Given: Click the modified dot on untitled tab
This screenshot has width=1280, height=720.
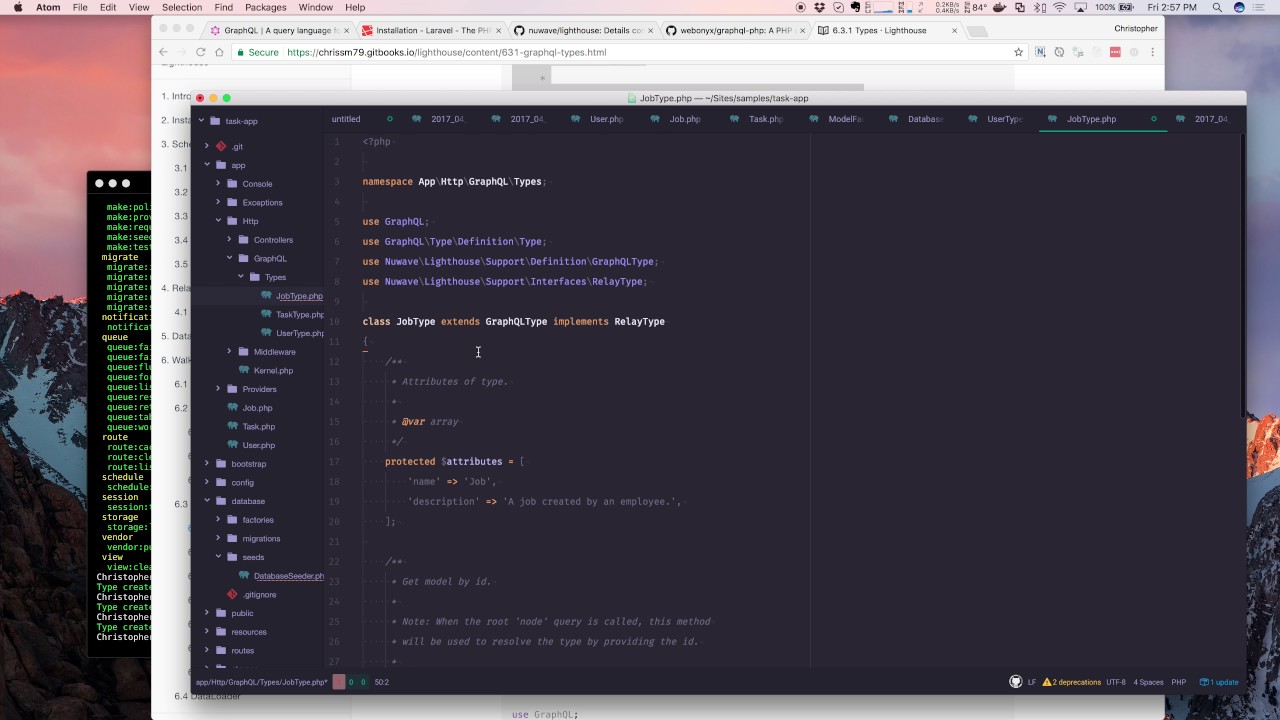Looking at the screenshot, I should point(390,119).
